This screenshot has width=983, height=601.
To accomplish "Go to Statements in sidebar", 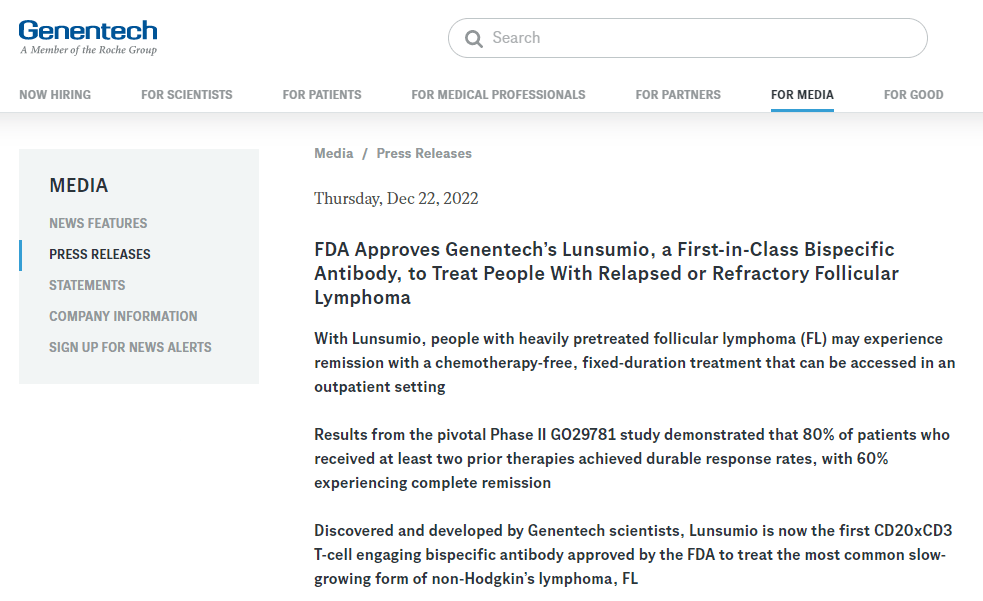I will click(x=87, y=285).
